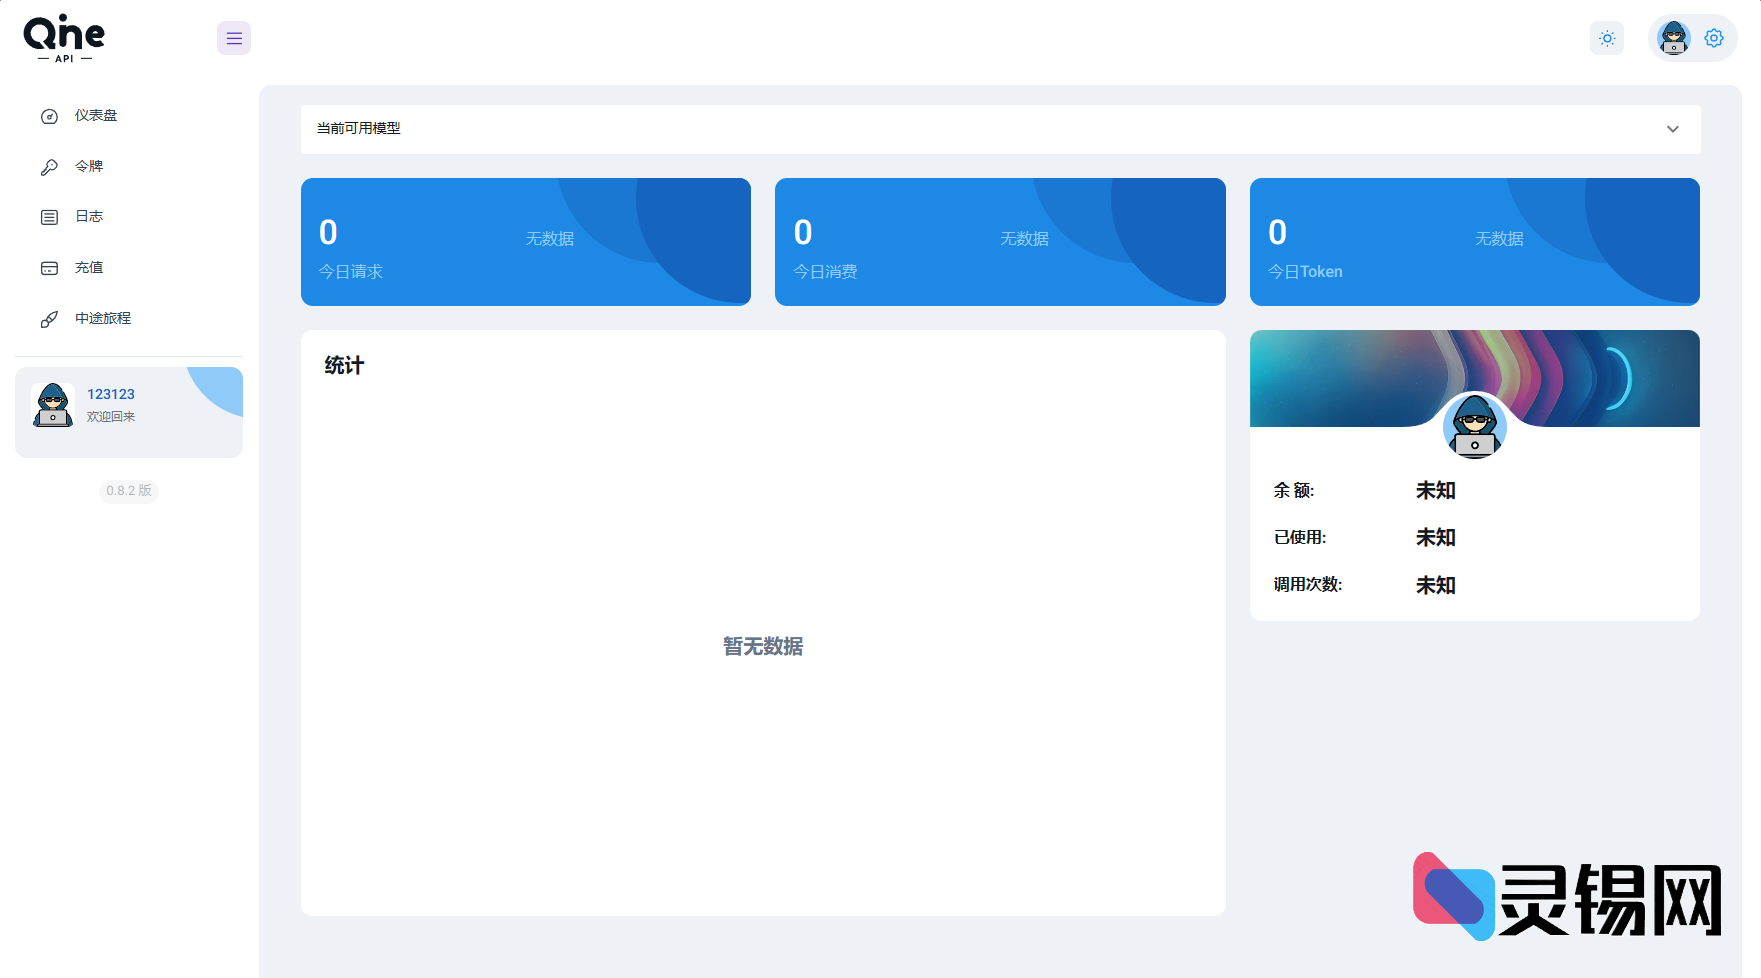1761x978 pixels.
Task: Open the 充值 page from the sidebar
Action: 89,267
